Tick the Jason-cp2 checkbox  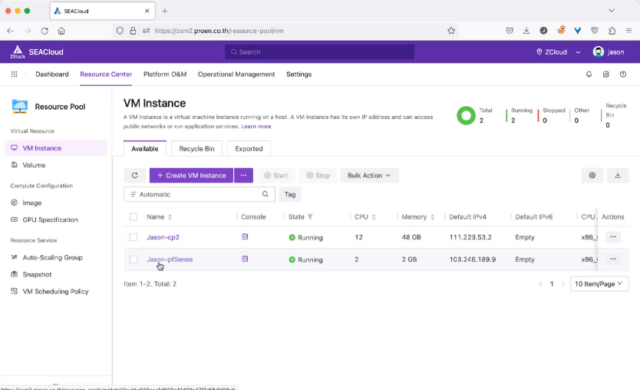[x=133, y=237]
